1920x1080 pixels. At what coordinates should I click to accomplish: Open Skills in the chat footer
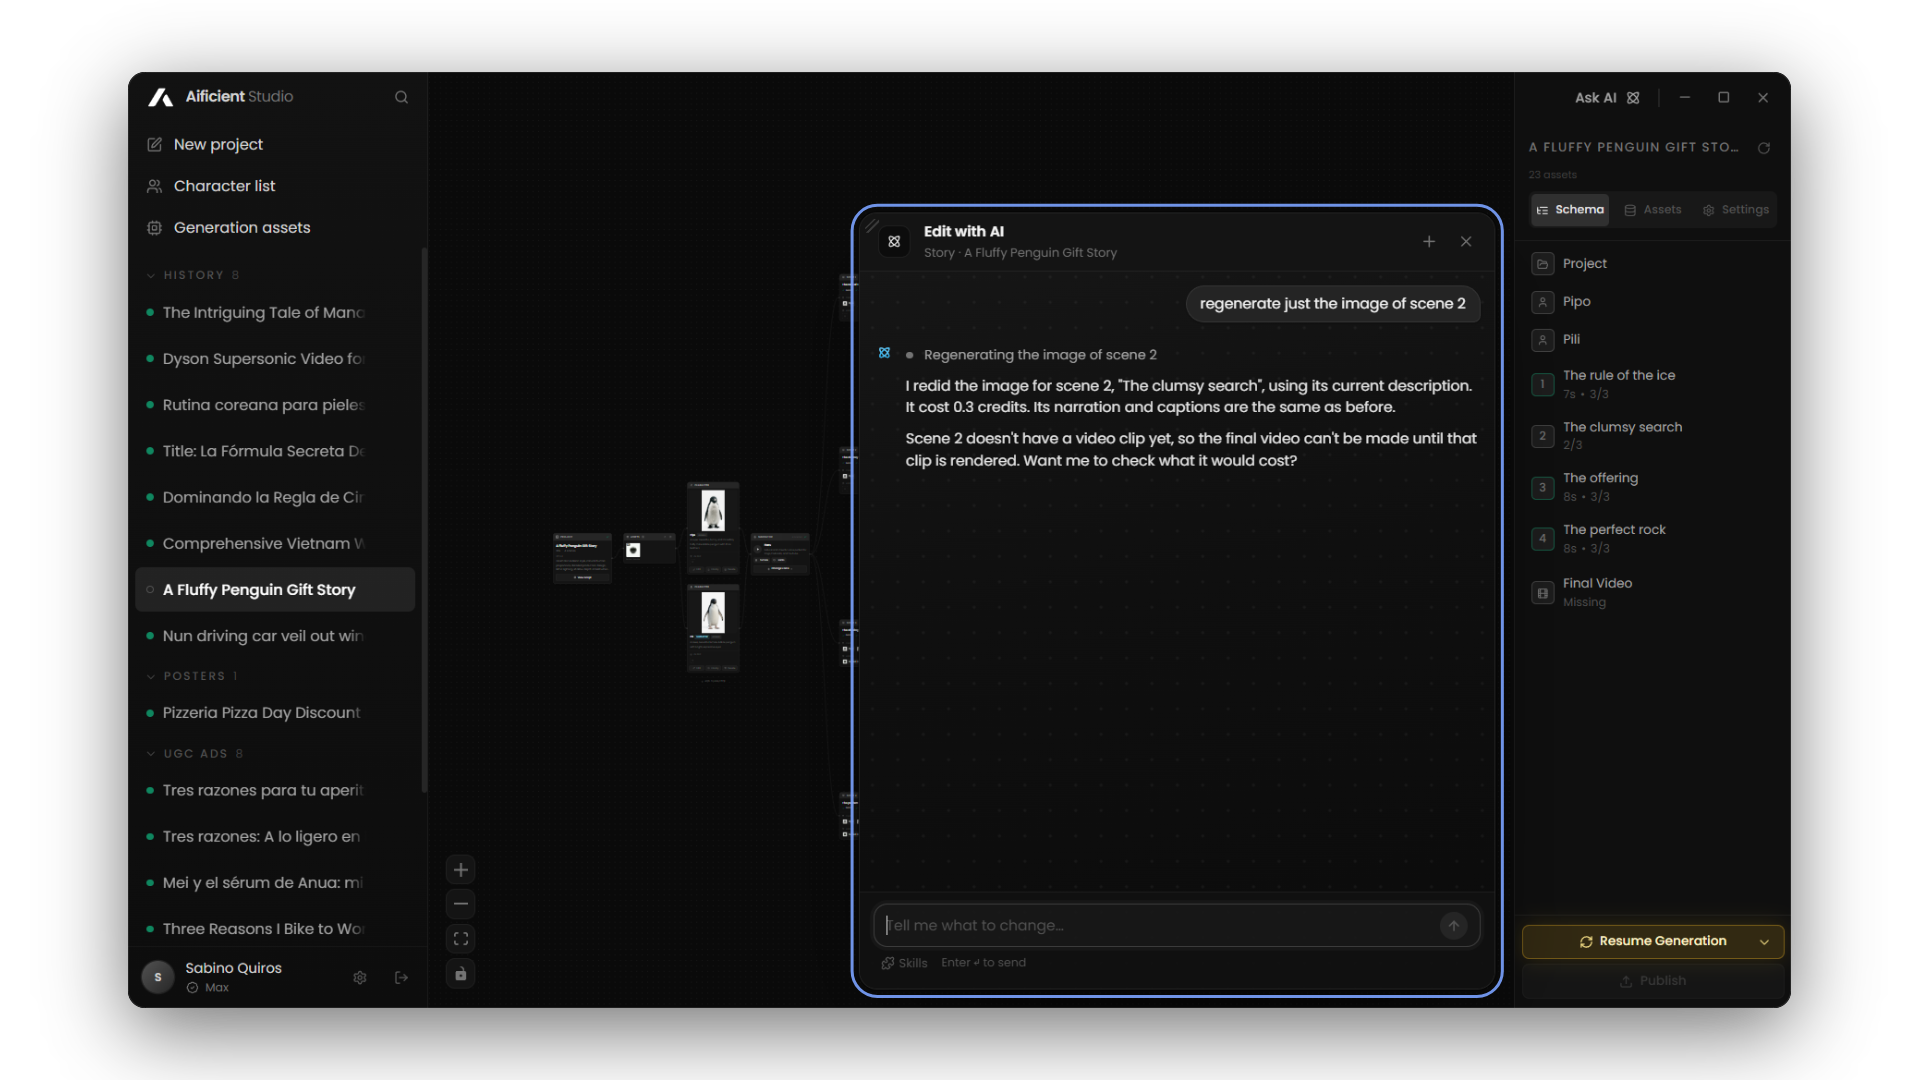pyautogui.click(x=904, y=963)
